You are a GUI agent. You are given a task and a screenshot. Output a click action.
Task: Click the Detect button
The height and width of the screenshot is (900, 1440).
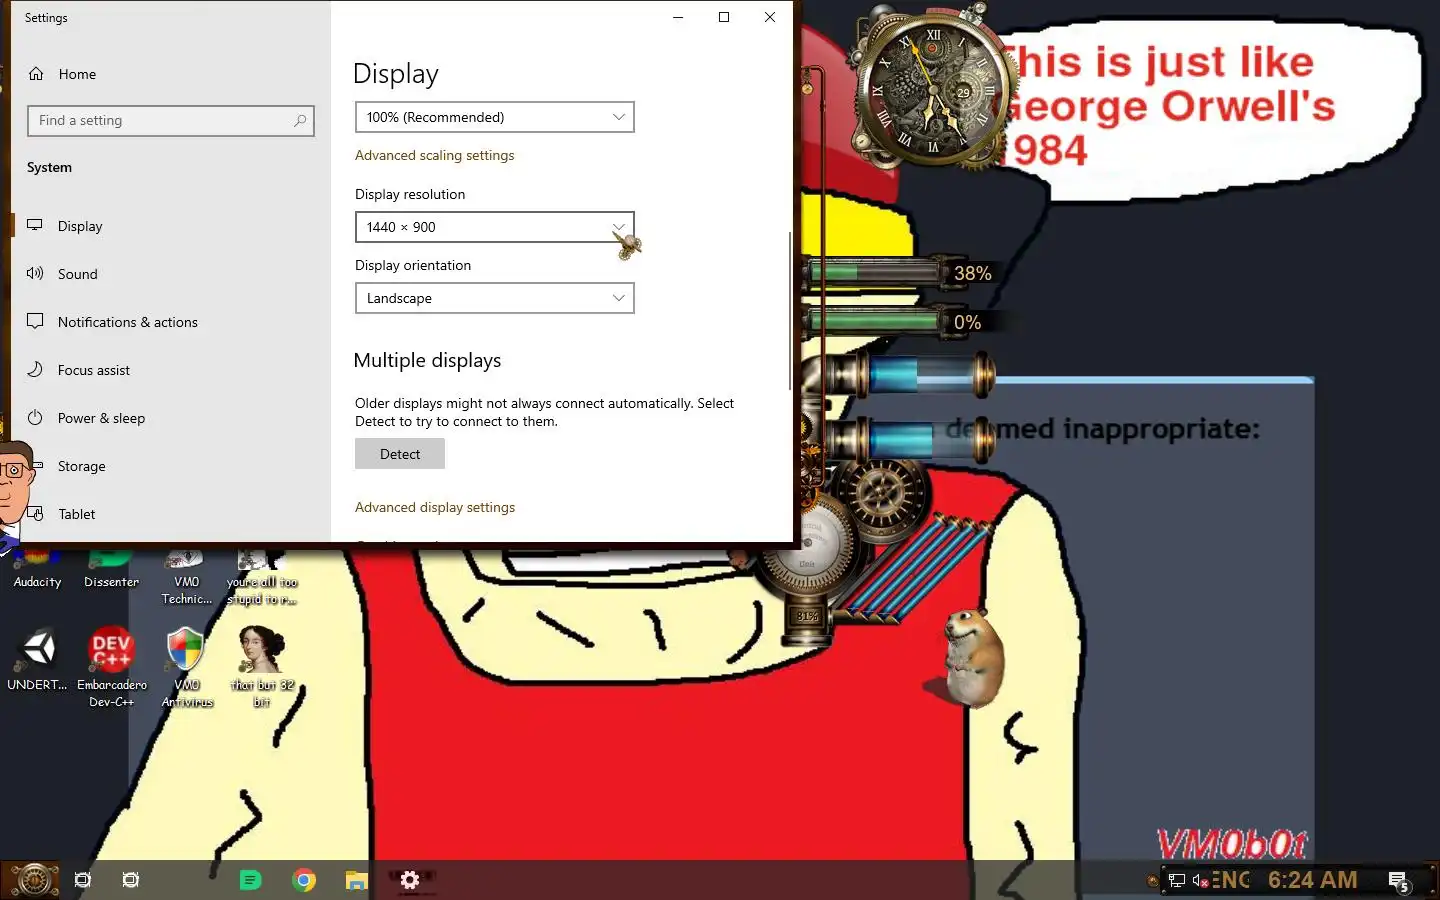[x=400, y=454]
